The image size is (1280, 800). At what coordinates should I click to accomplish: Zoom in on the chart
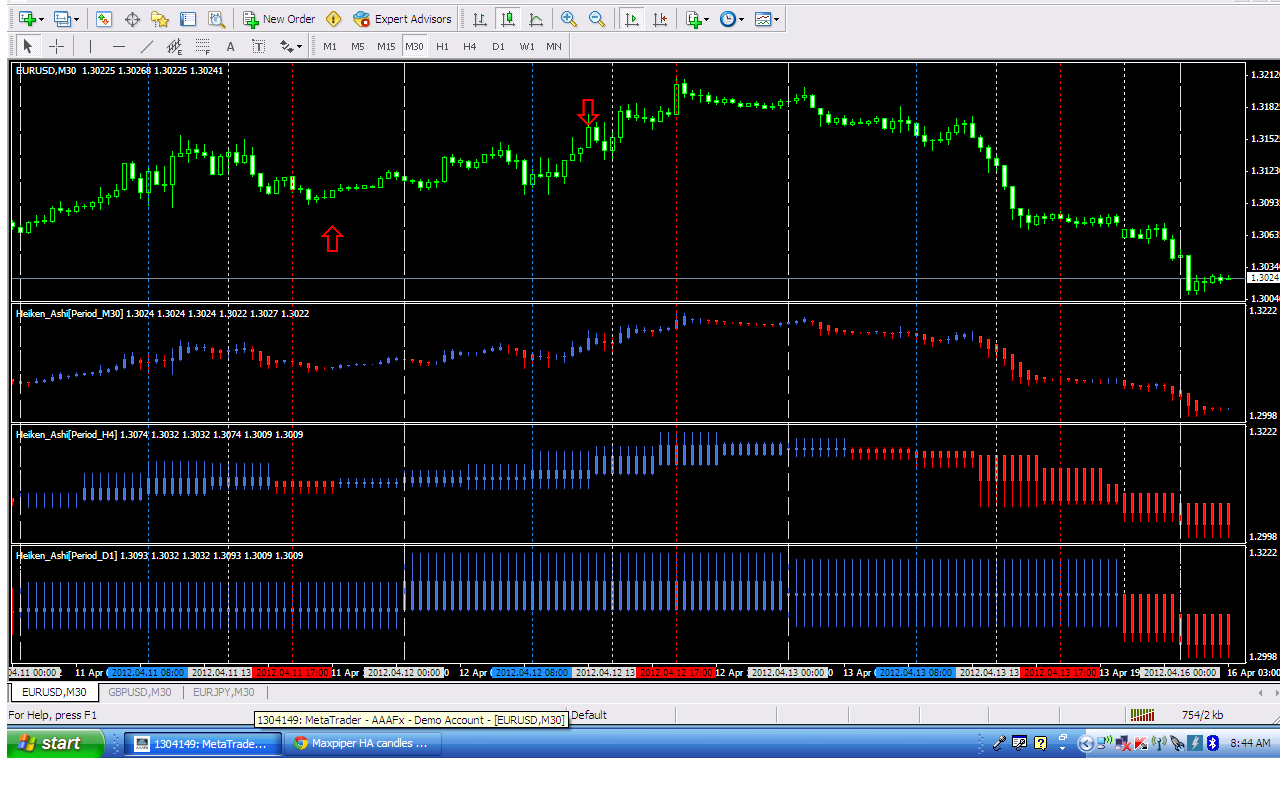click(569, 19)
